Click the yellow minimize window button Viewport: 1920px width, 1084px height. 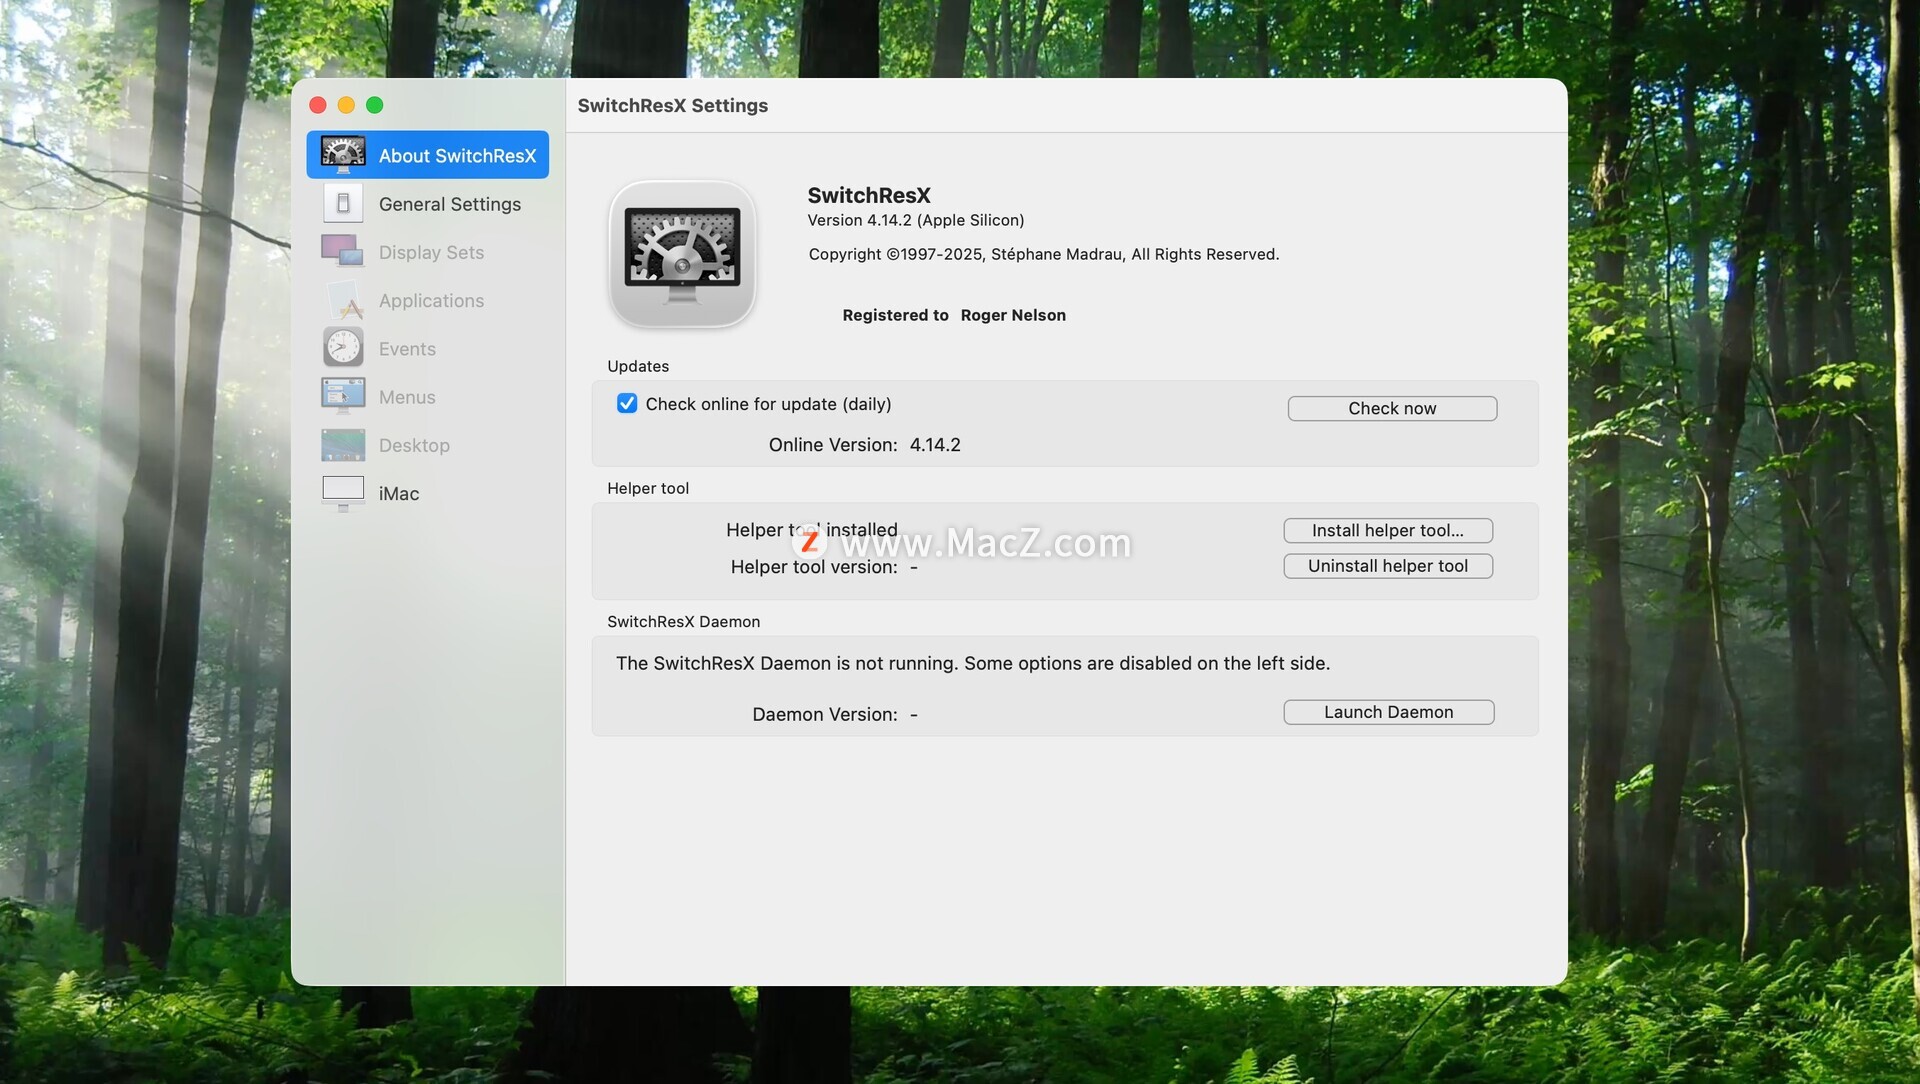pyautogui.click(x=346, y=105)
